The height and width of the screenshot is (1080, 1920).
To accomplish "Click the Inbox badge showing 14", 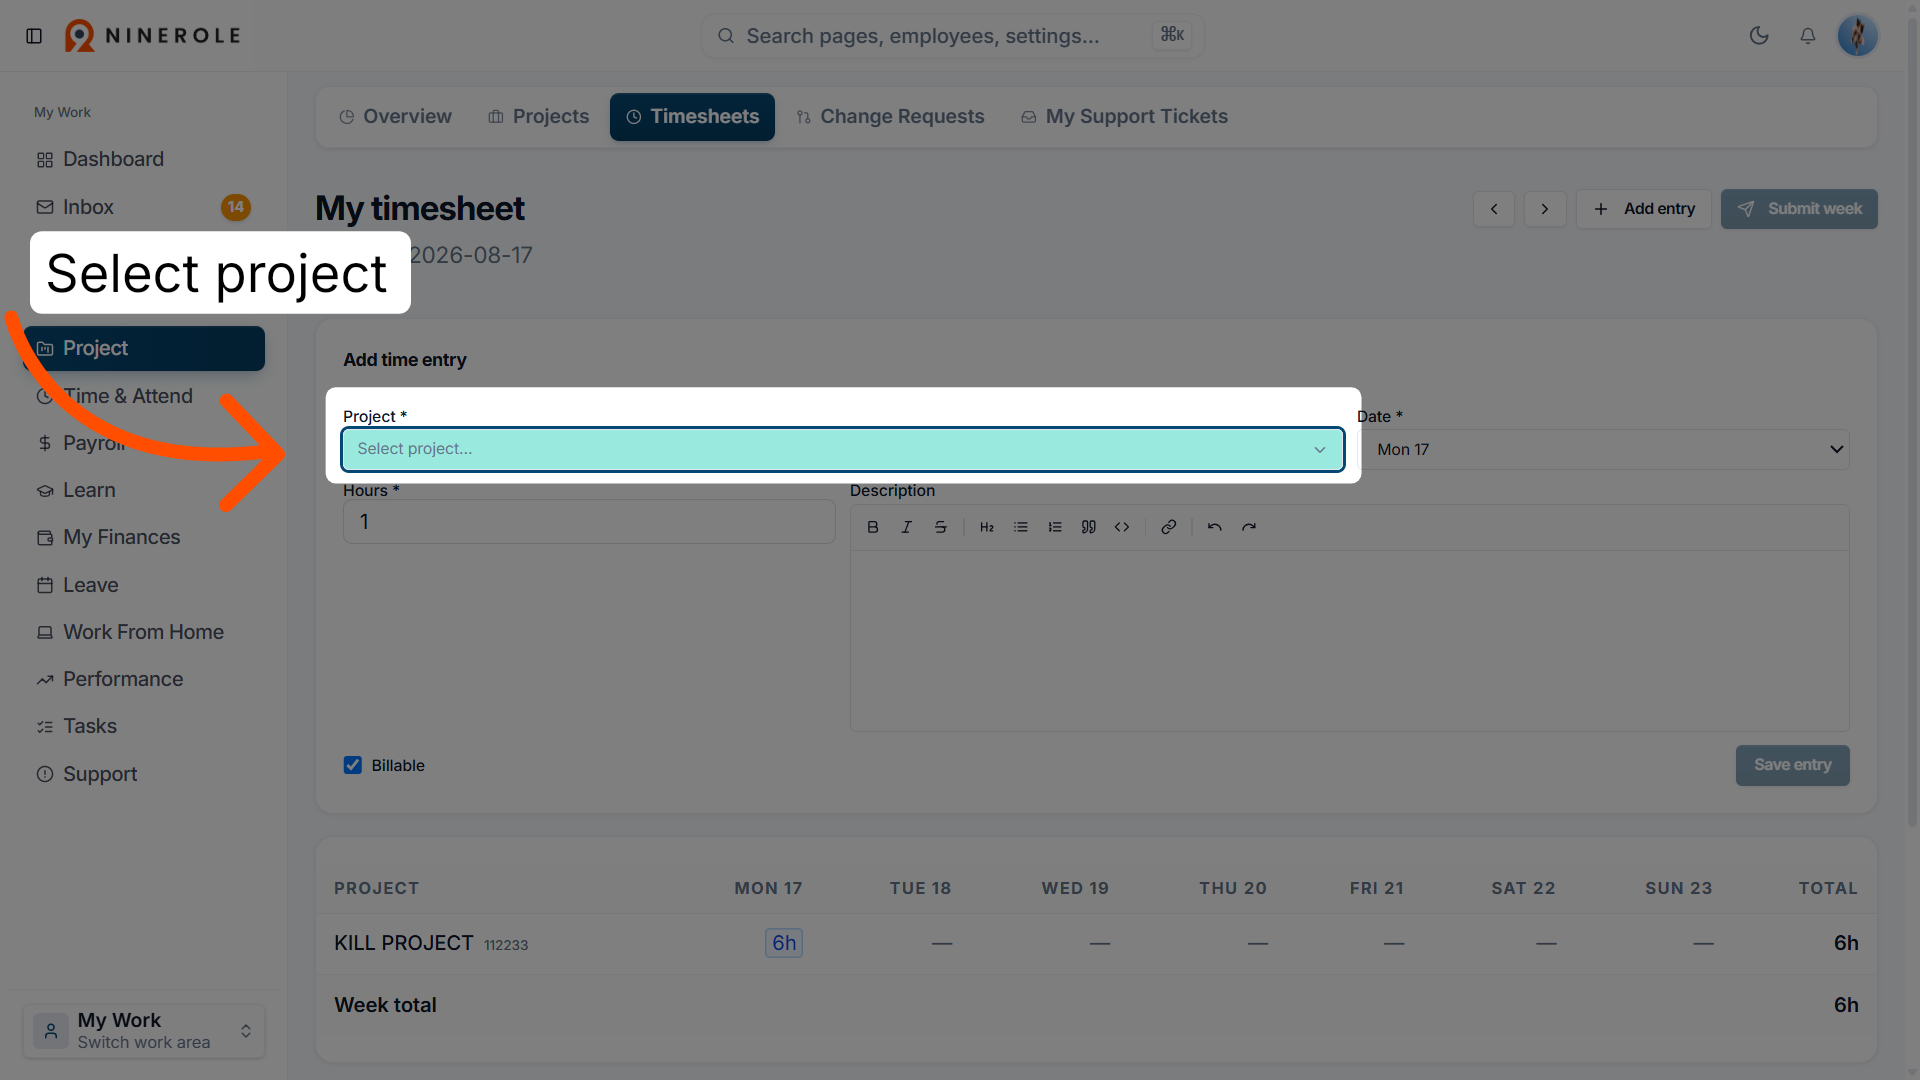I will tap(236, 207).
